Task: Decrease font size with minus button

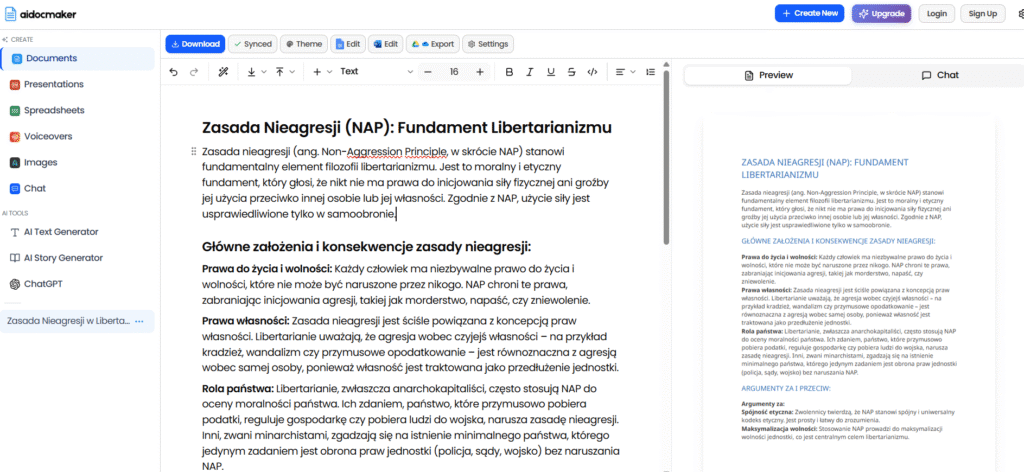Action: (428, 72)
